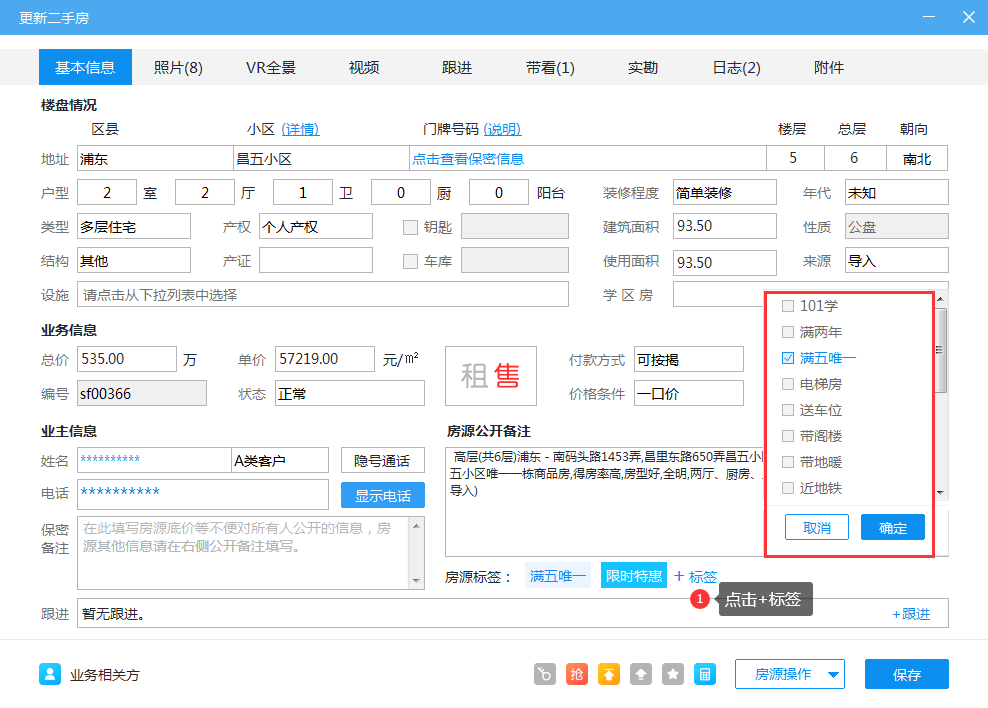This screenshot has width=988, height=708.
Task: Switch to the 照片(8) tab
Action: (178, 67)
